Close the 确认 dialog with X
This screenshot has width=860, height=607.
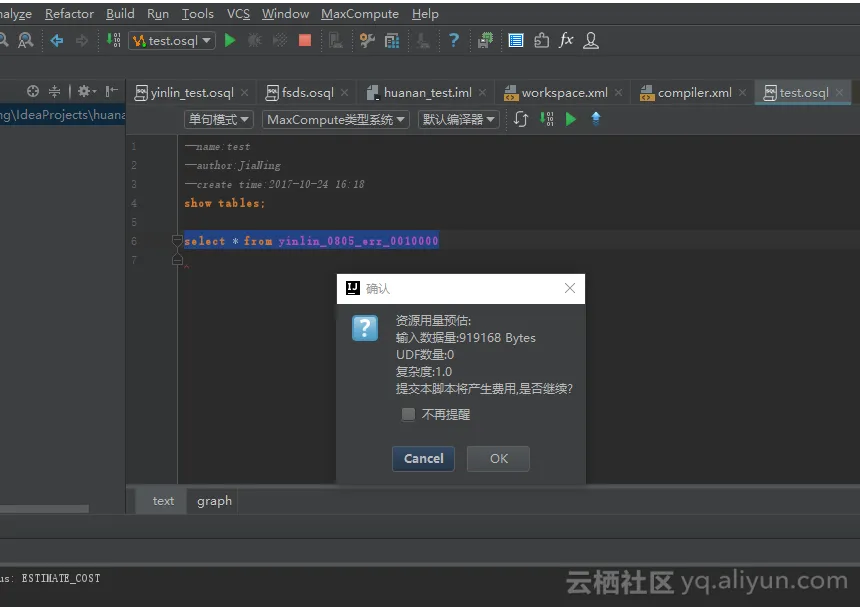570,288
